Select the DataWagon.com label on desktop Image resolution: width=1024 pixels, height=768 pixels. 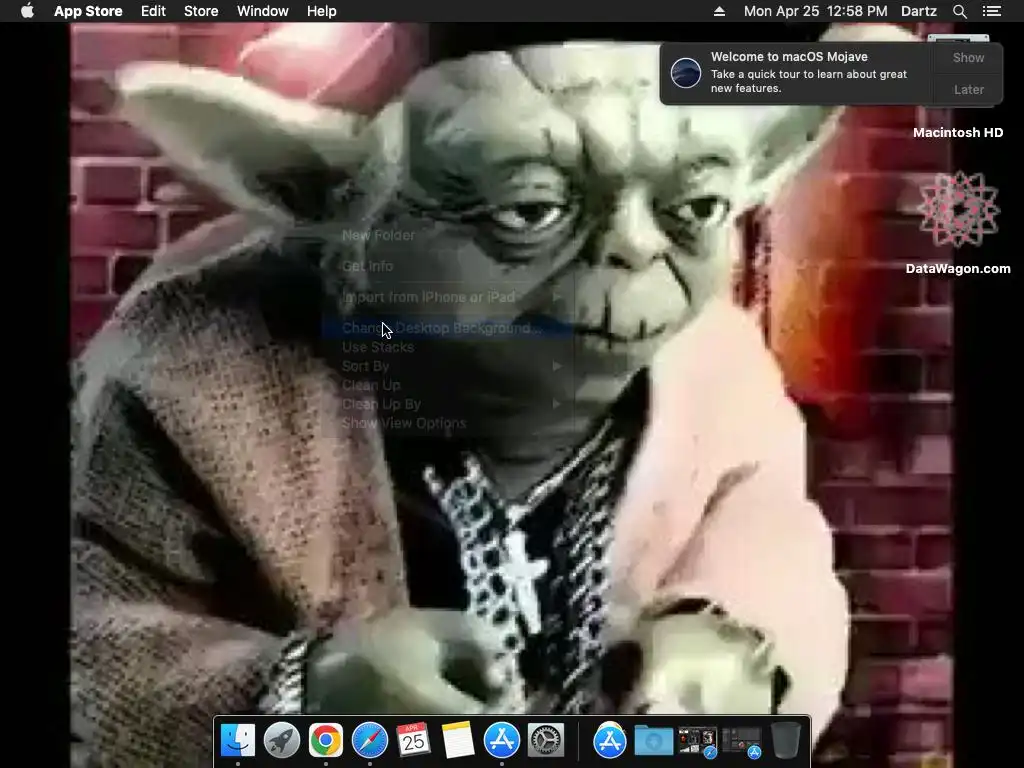958,268
